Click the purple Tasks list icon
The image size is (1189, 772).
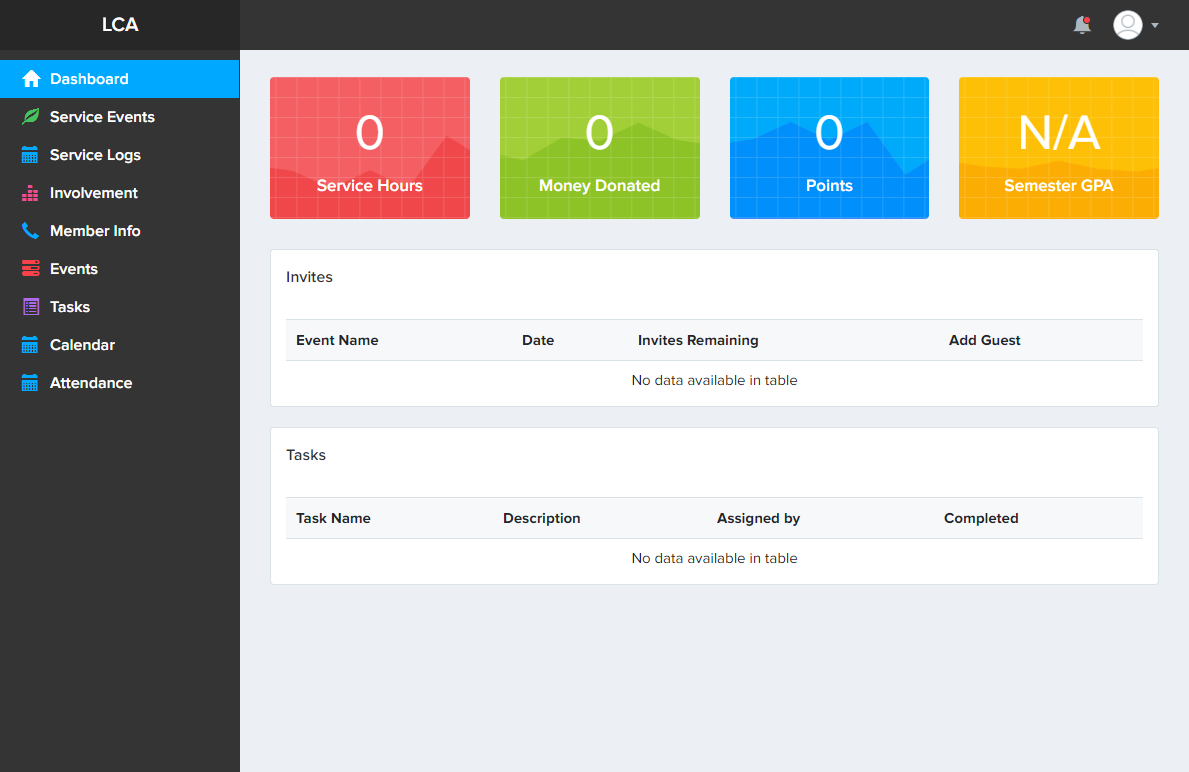pyautogui.click(x=30, y=306)
